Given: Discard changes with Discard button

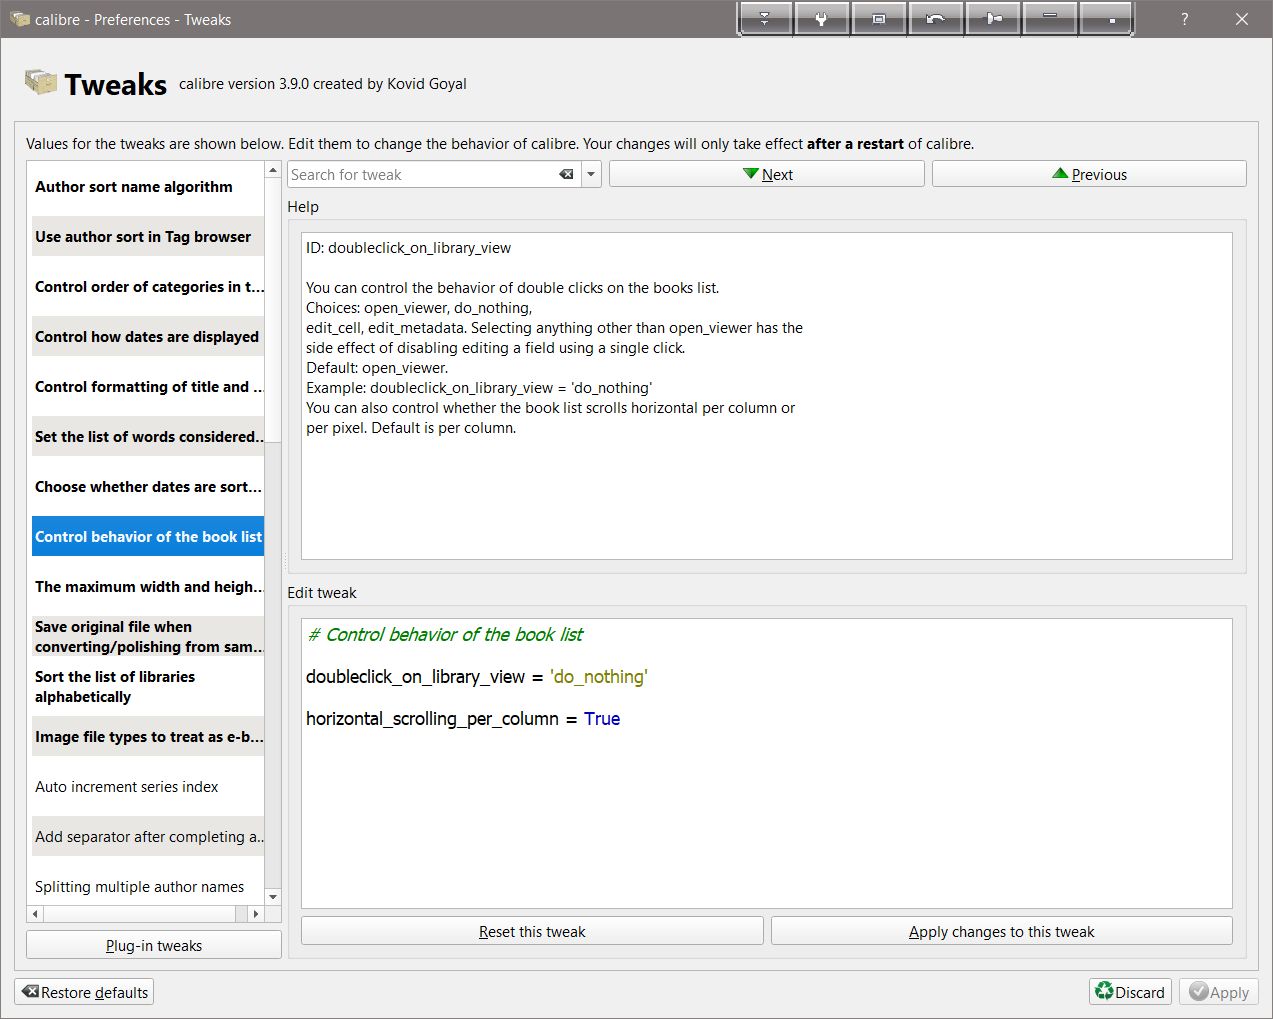Looking at the screenshot, I should click(1130, 992).
